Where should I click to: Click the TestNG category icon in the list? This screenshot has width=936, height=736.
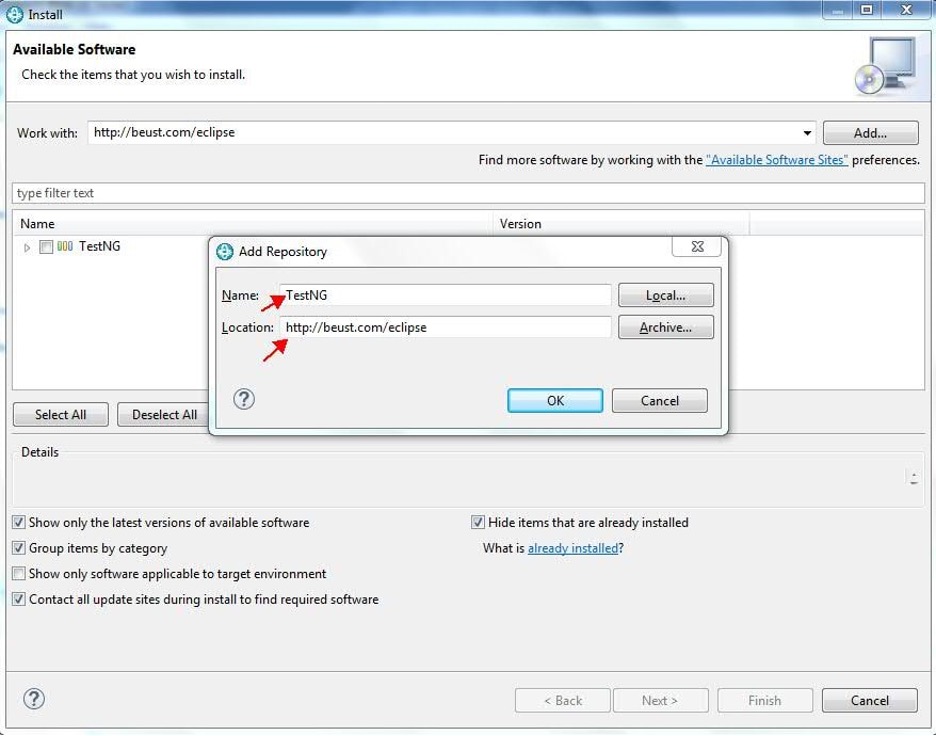click(x=64, y=246)
